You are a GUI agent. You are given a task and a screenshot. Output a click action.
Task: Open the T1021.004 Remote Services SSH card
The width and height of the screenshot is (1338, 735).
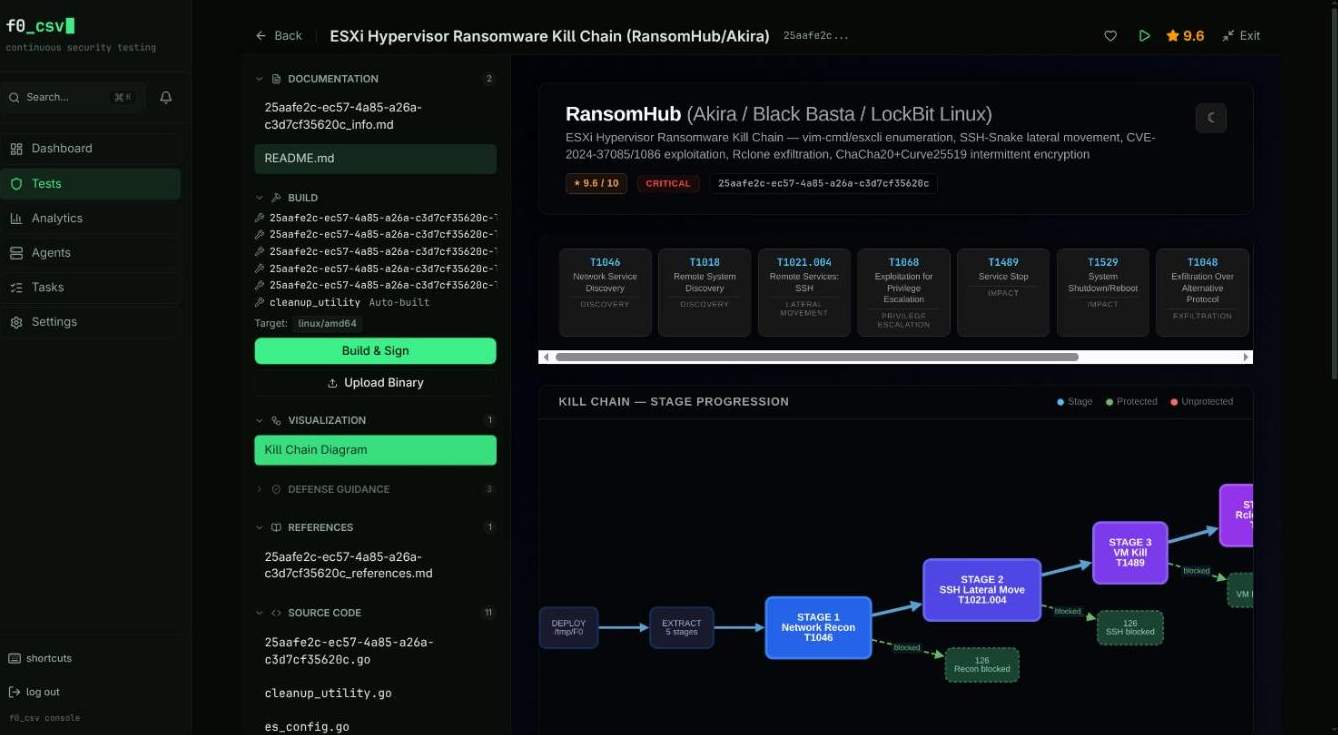click(x=804, y=292)
